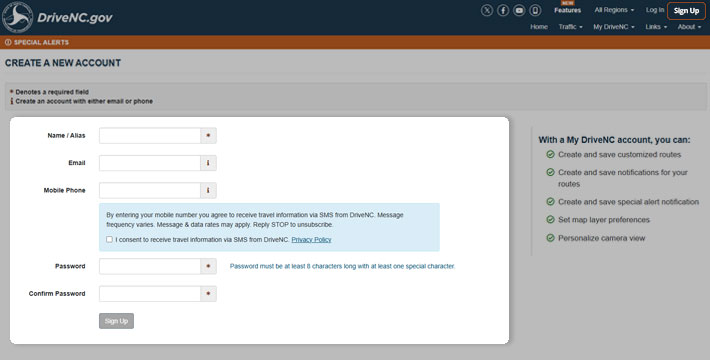Go to the Home menu item

pyautogui.click(x=539, y=27)
